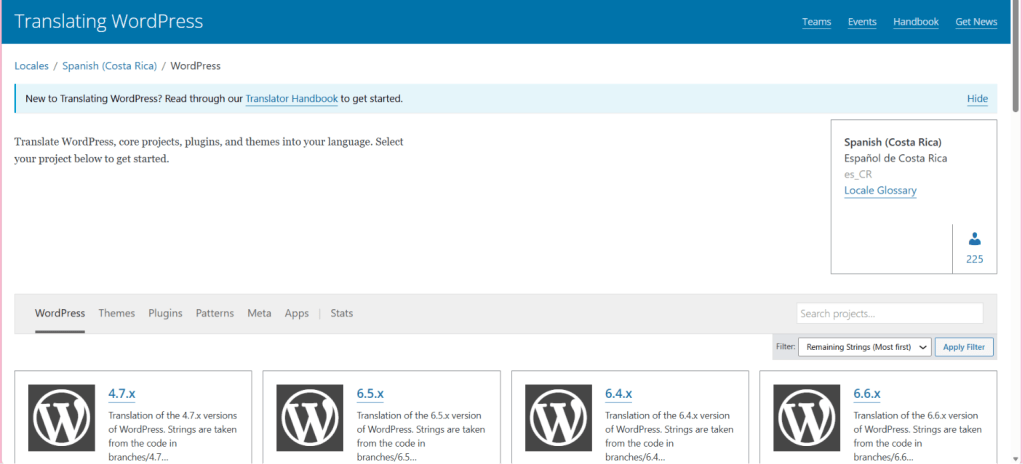The height and width of the screenshot is (464, 1023).
Task: Open the 6.4.x project link
Action: [x=618, y=394]
